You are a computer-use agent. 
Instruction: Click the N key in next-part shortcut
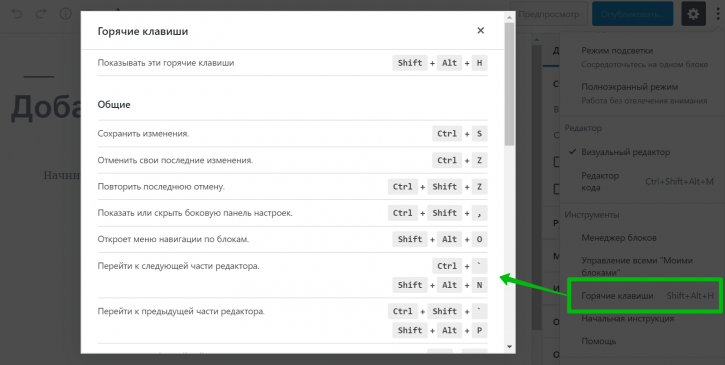[479, 285]
